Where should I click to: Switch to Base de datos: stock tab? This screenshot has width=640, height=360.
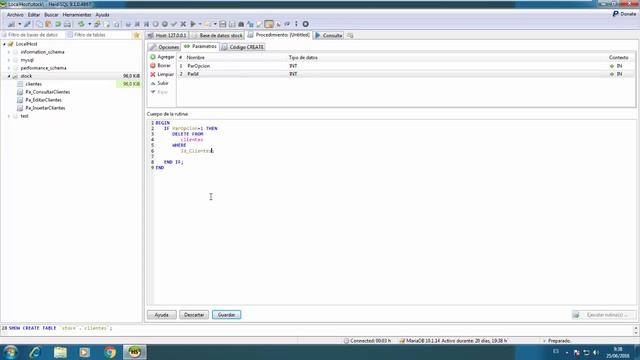[217, 36]
